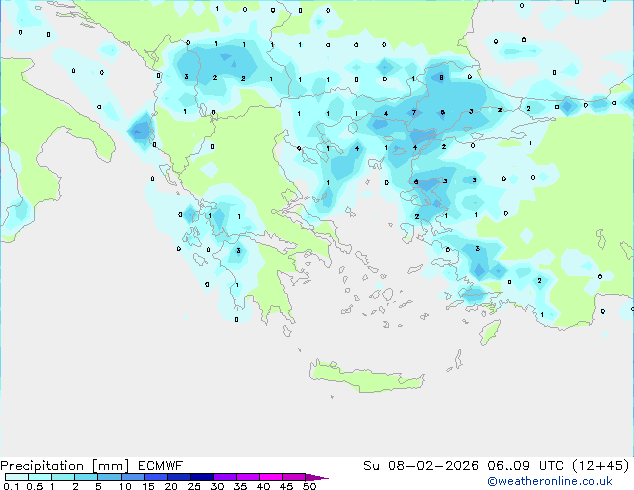This screenshot has height=490, width=634.
Task: Pick the legend swatch between 10 and 15
Action: tap(132, 477)
